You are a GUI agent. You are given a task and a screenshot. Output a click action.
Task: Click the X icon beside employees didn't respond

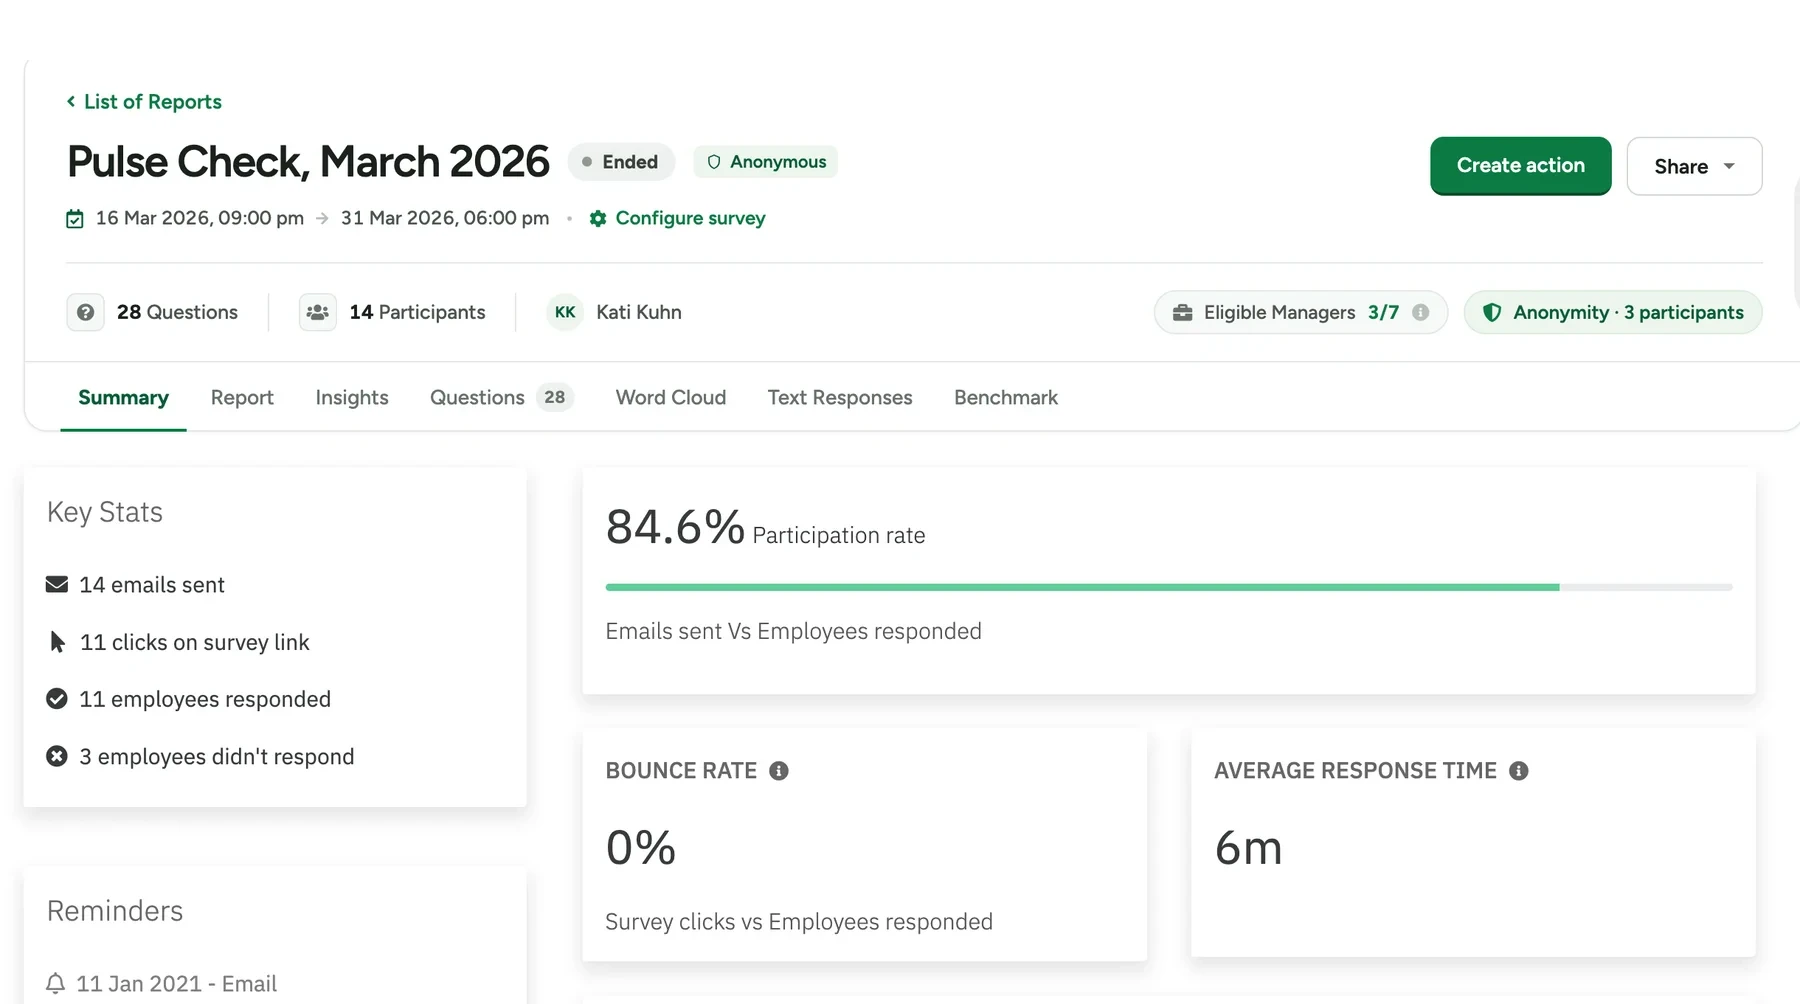57,756
